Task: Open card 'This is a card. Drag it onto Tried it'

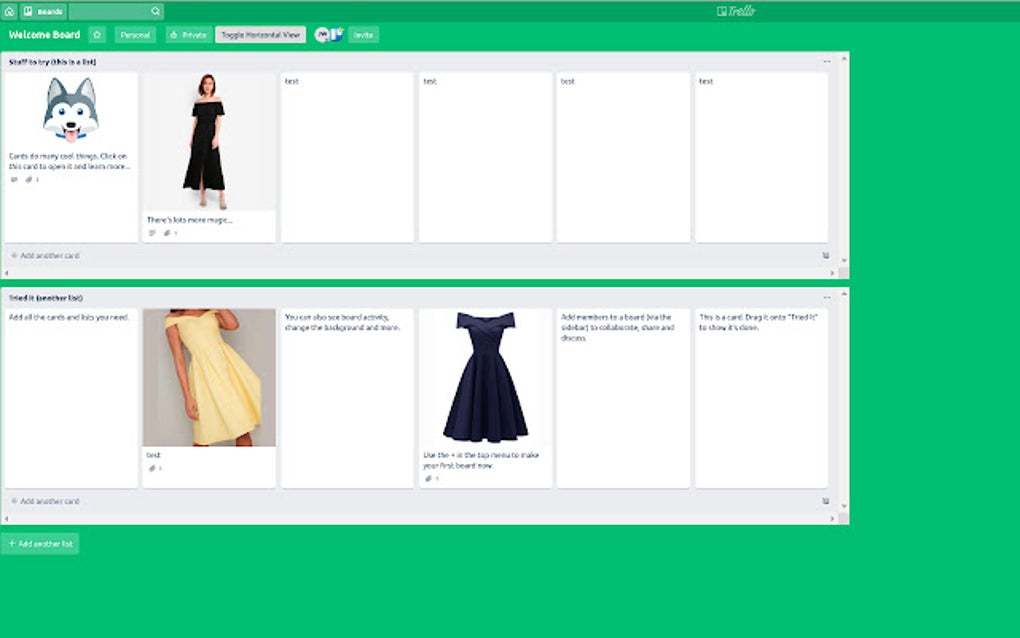Action: pos(761,398)
